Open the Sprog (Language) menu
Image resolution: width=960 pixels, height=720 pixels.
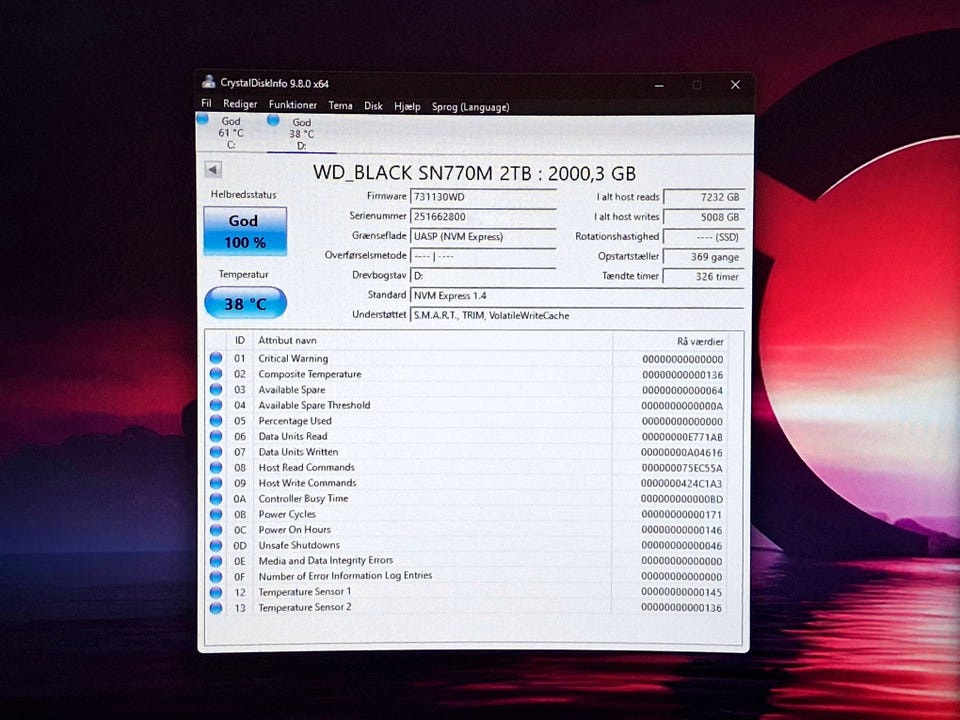point(470,107)
